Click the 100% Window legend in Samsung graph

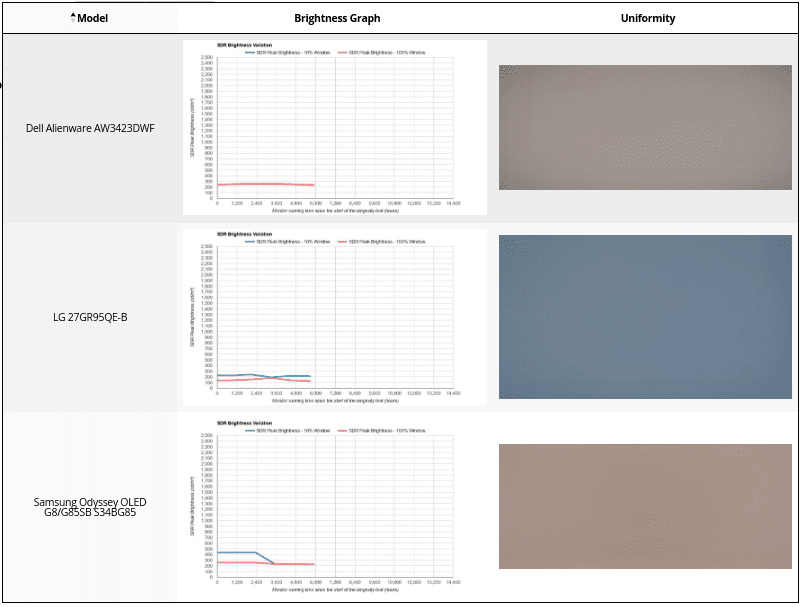pos(381,431)
